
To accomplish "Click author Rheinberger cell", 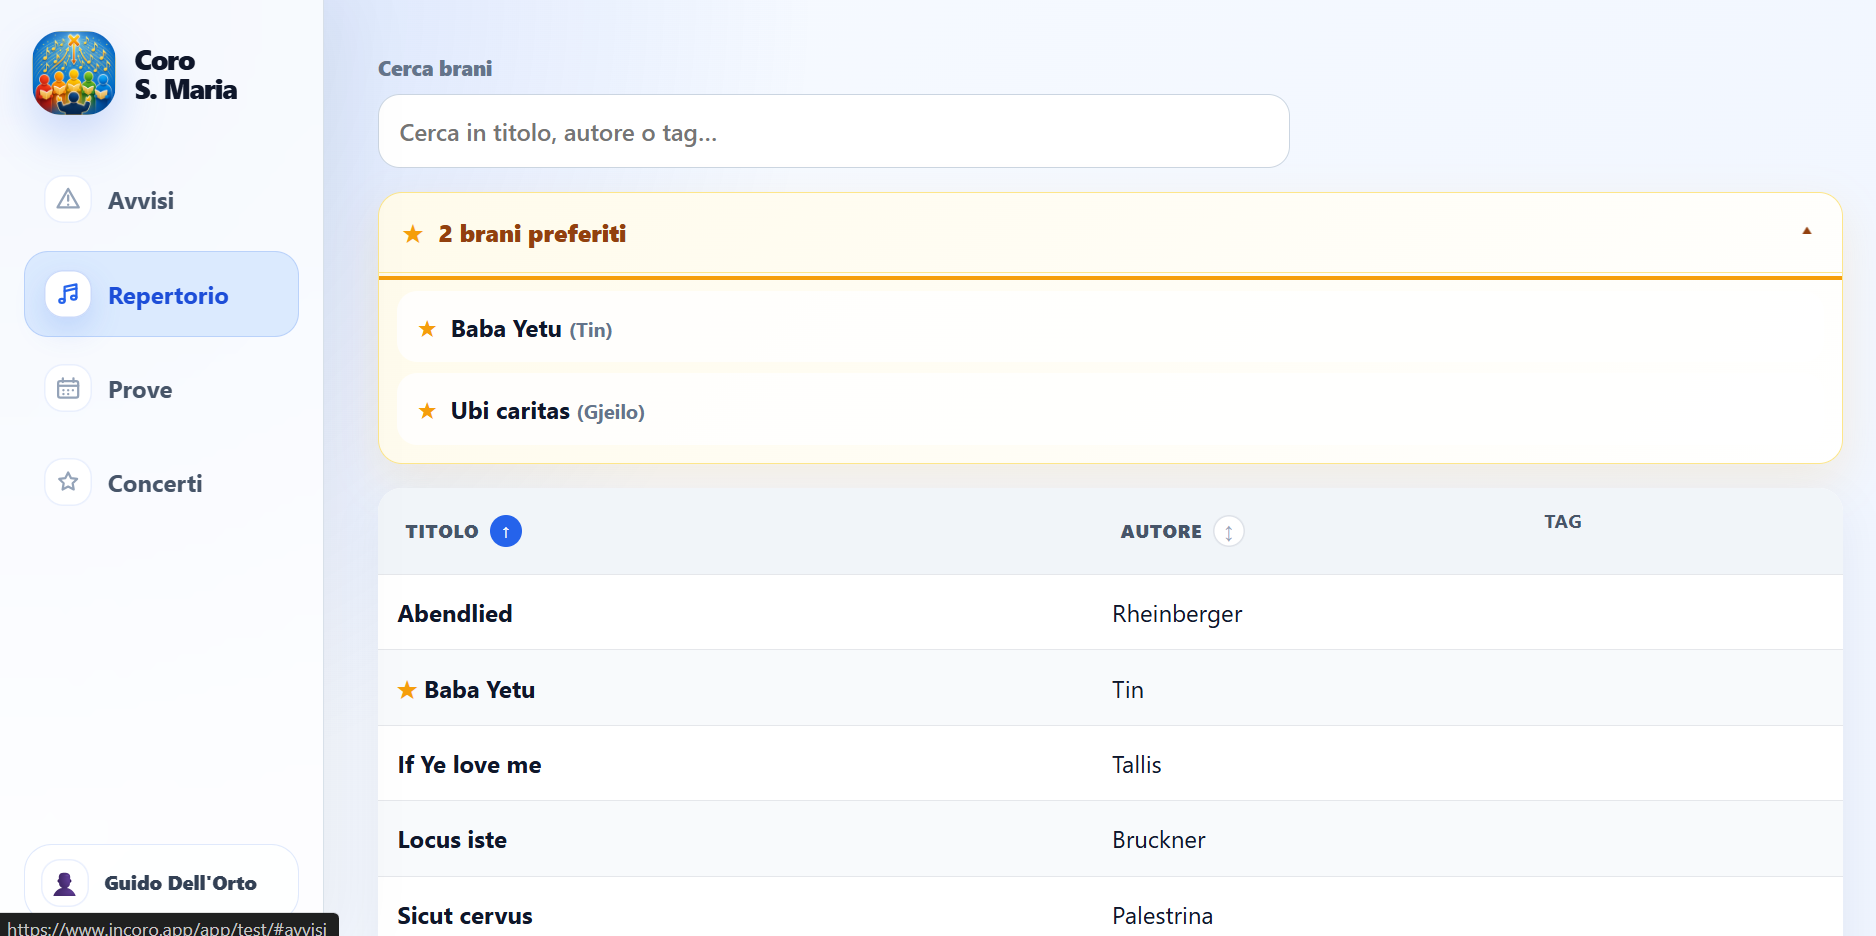I will [1177, 614].
